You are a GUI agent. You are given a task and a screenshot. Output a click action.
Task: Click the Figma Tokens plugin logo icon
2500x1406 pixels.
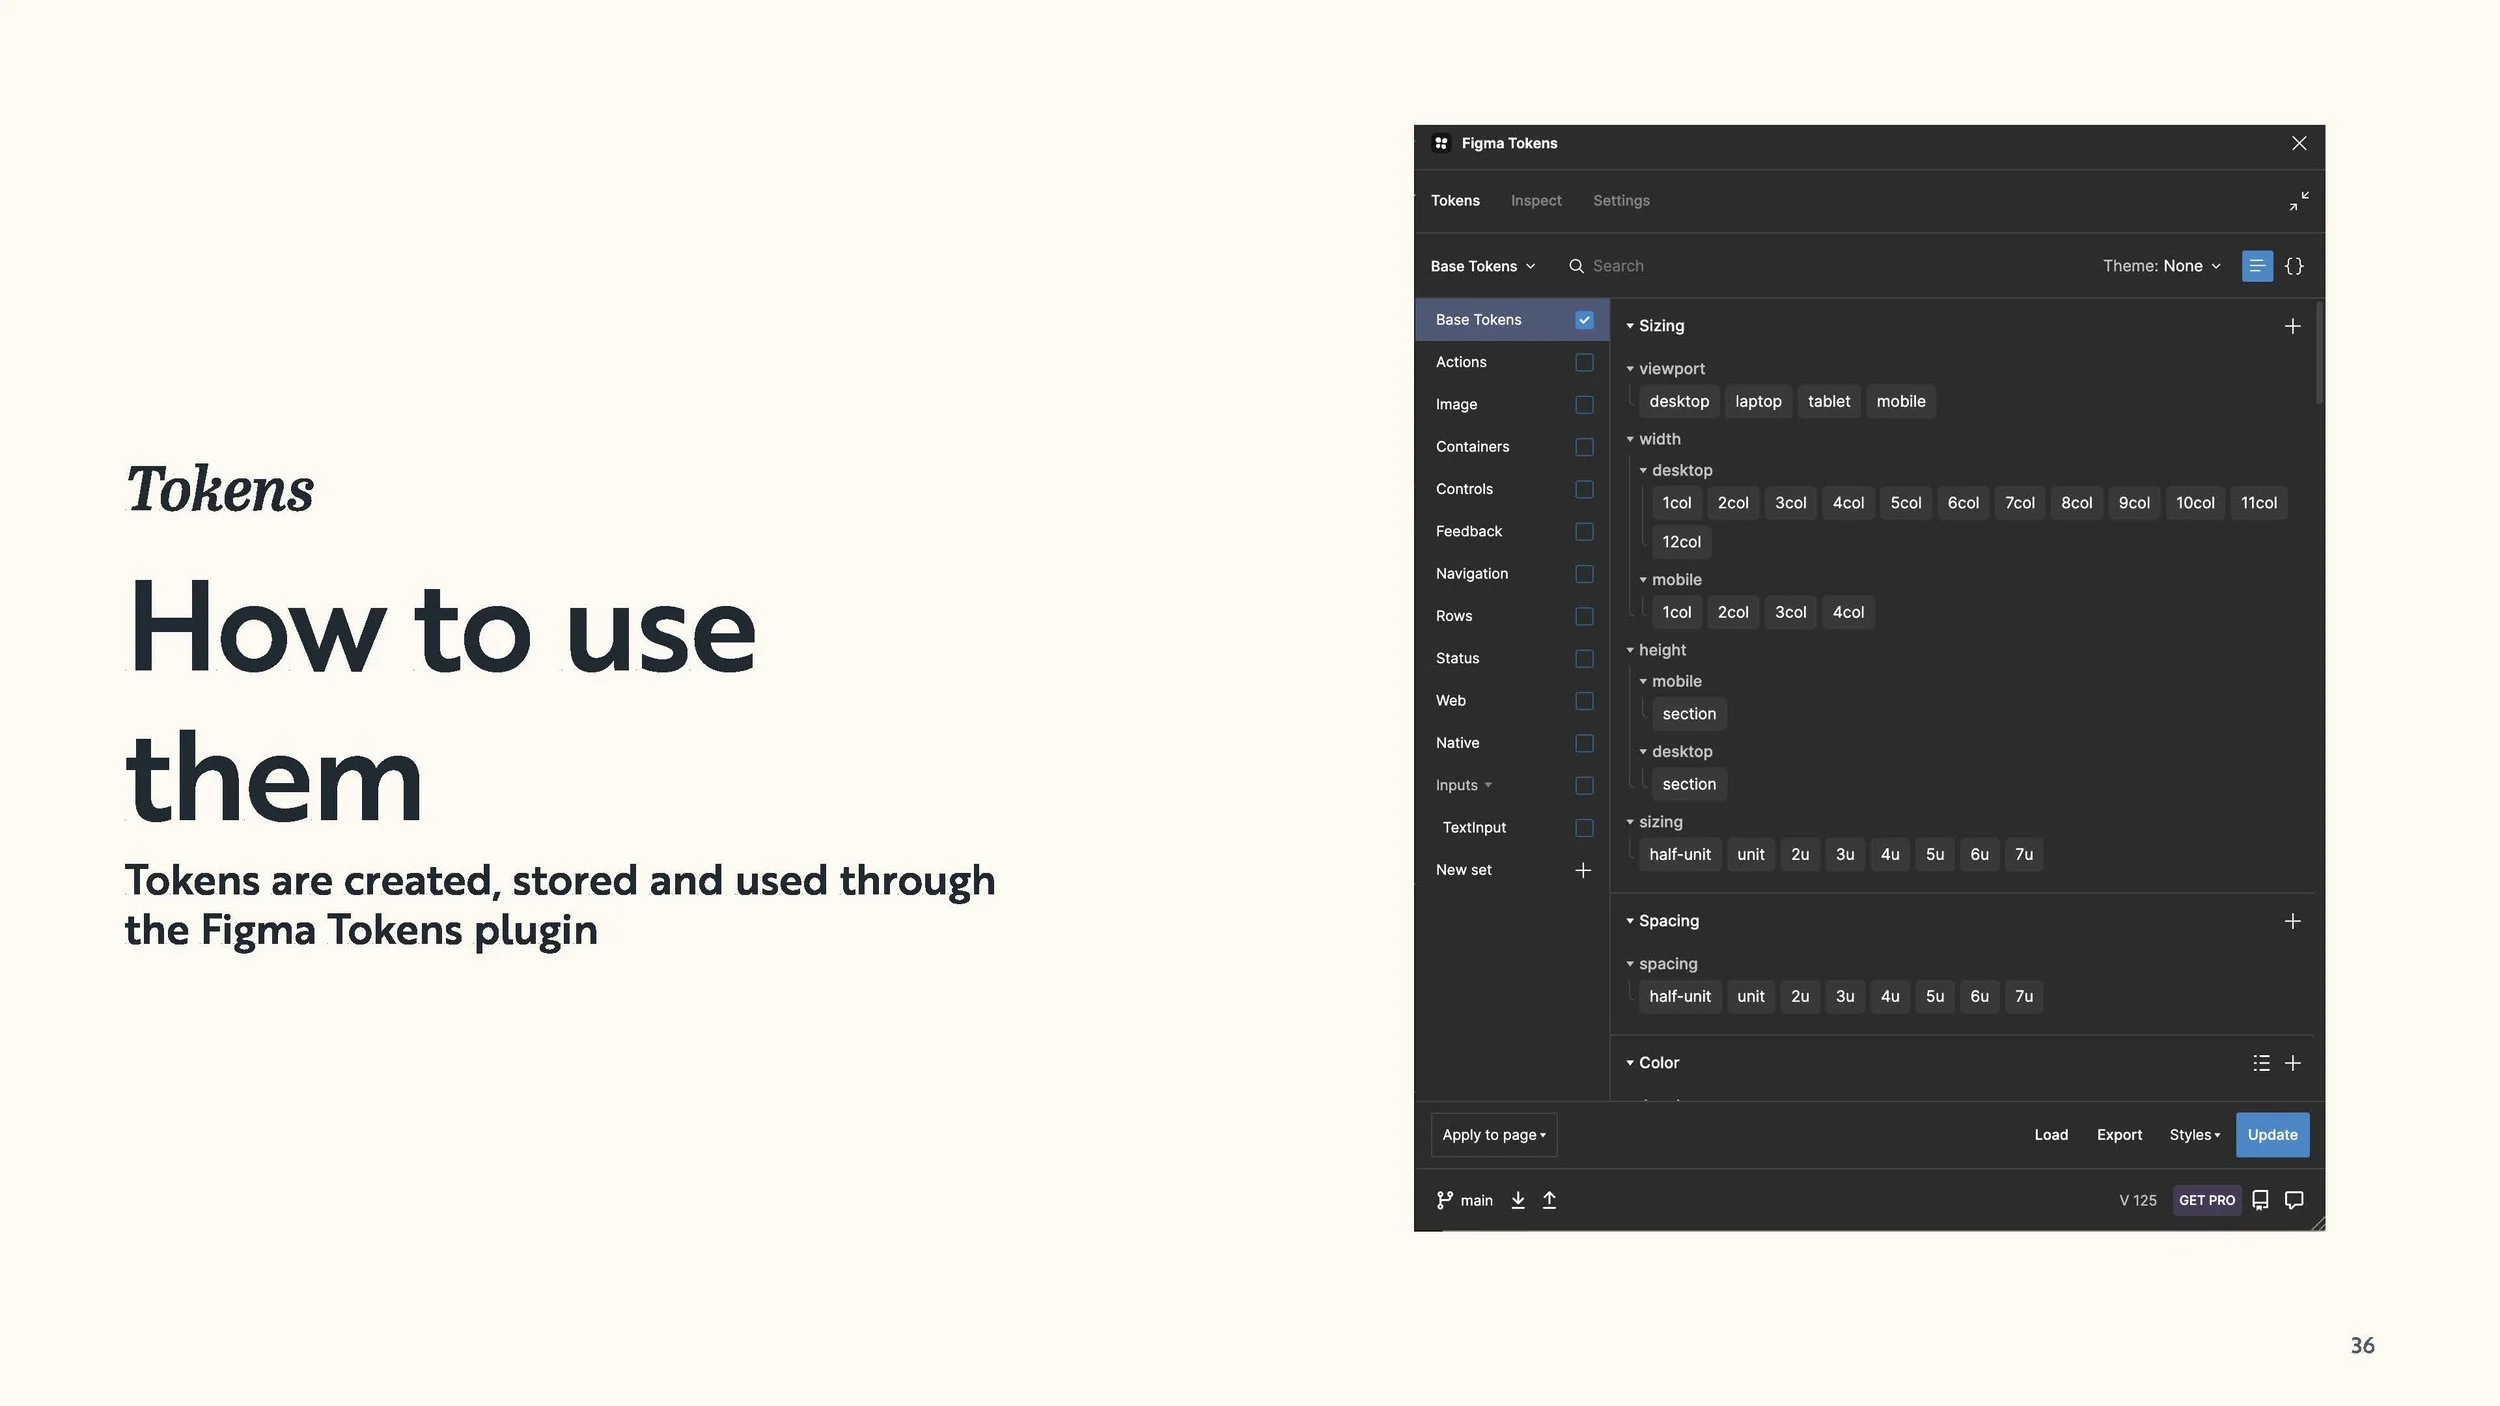pos(1440,143)
